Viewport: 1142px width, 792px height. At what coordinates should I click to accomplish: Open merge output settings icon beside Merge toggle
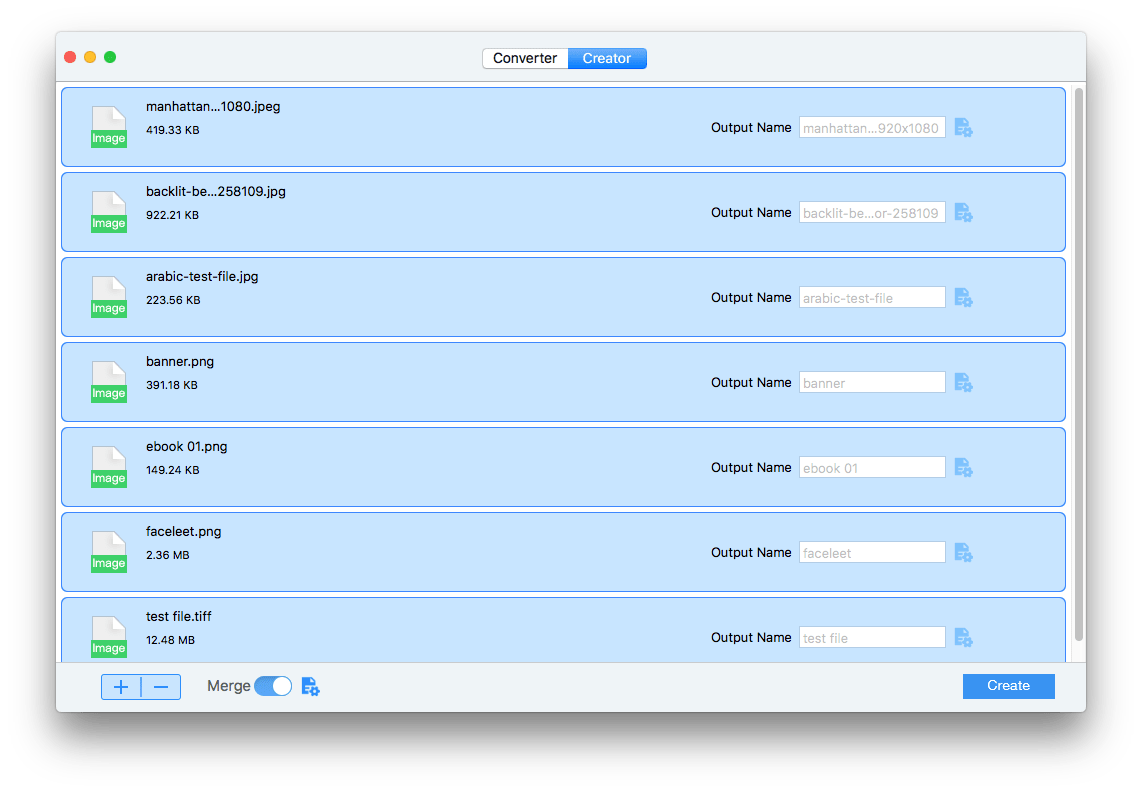click(310, 686)
